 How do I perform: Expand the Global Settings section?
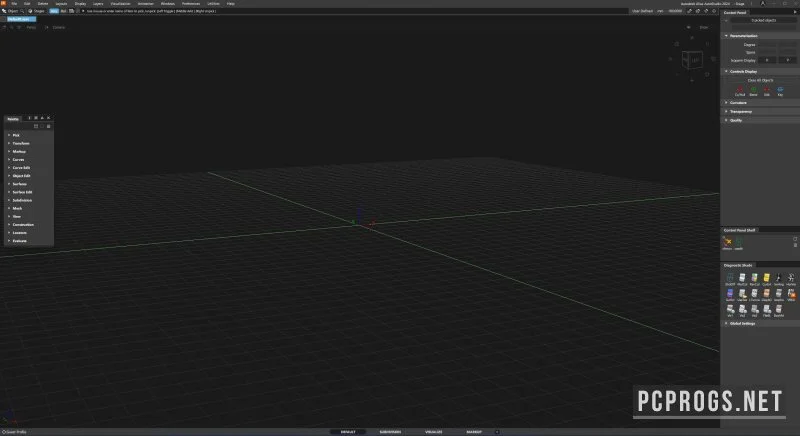click(760, 323)
